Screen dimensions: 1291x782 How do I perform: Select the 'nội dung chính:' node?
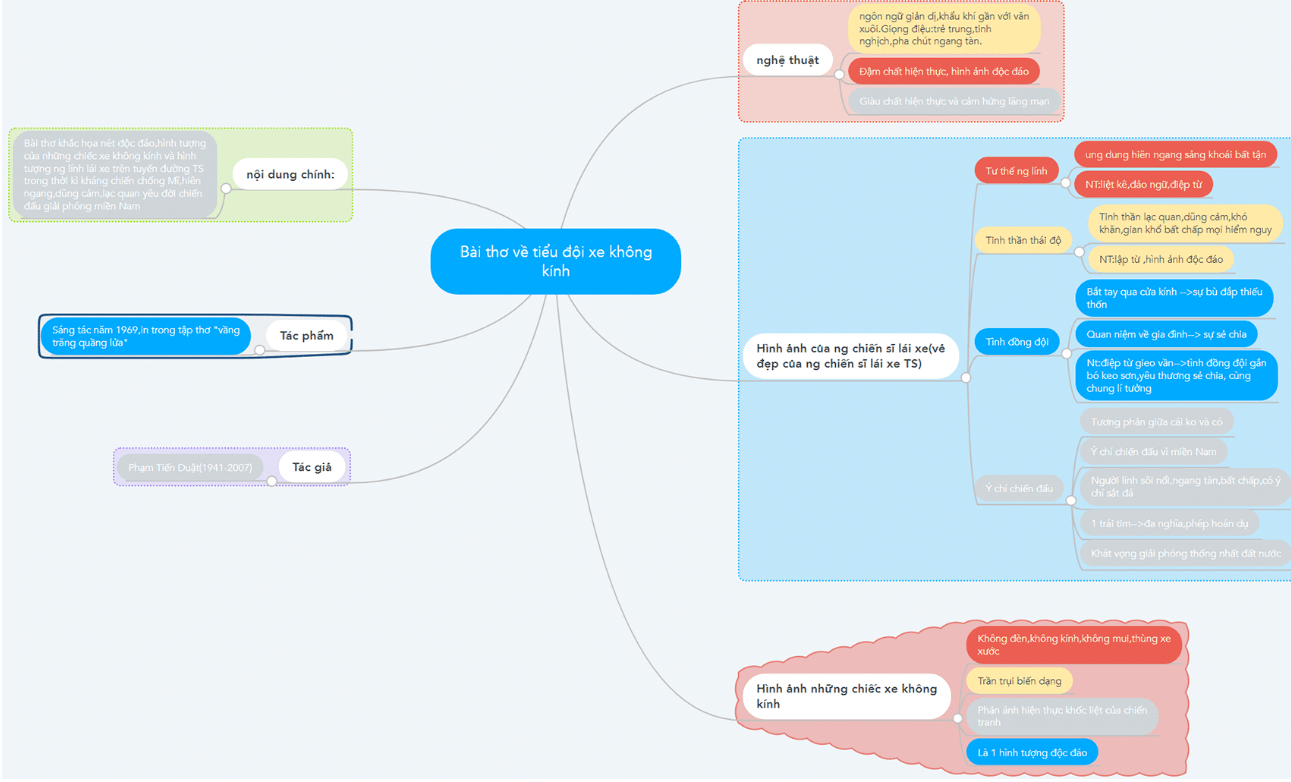point(290,174)
